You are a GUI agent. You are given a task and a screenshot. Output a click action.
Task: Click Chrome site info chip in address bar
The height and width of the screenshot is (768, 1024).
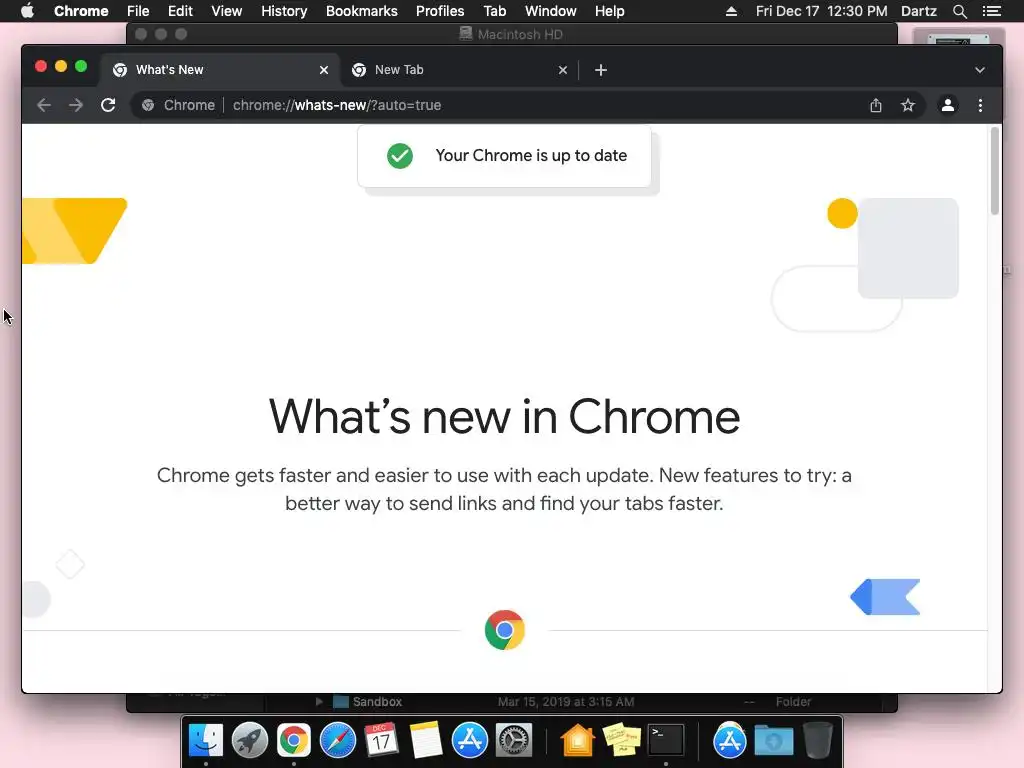[x=178, y=105]
